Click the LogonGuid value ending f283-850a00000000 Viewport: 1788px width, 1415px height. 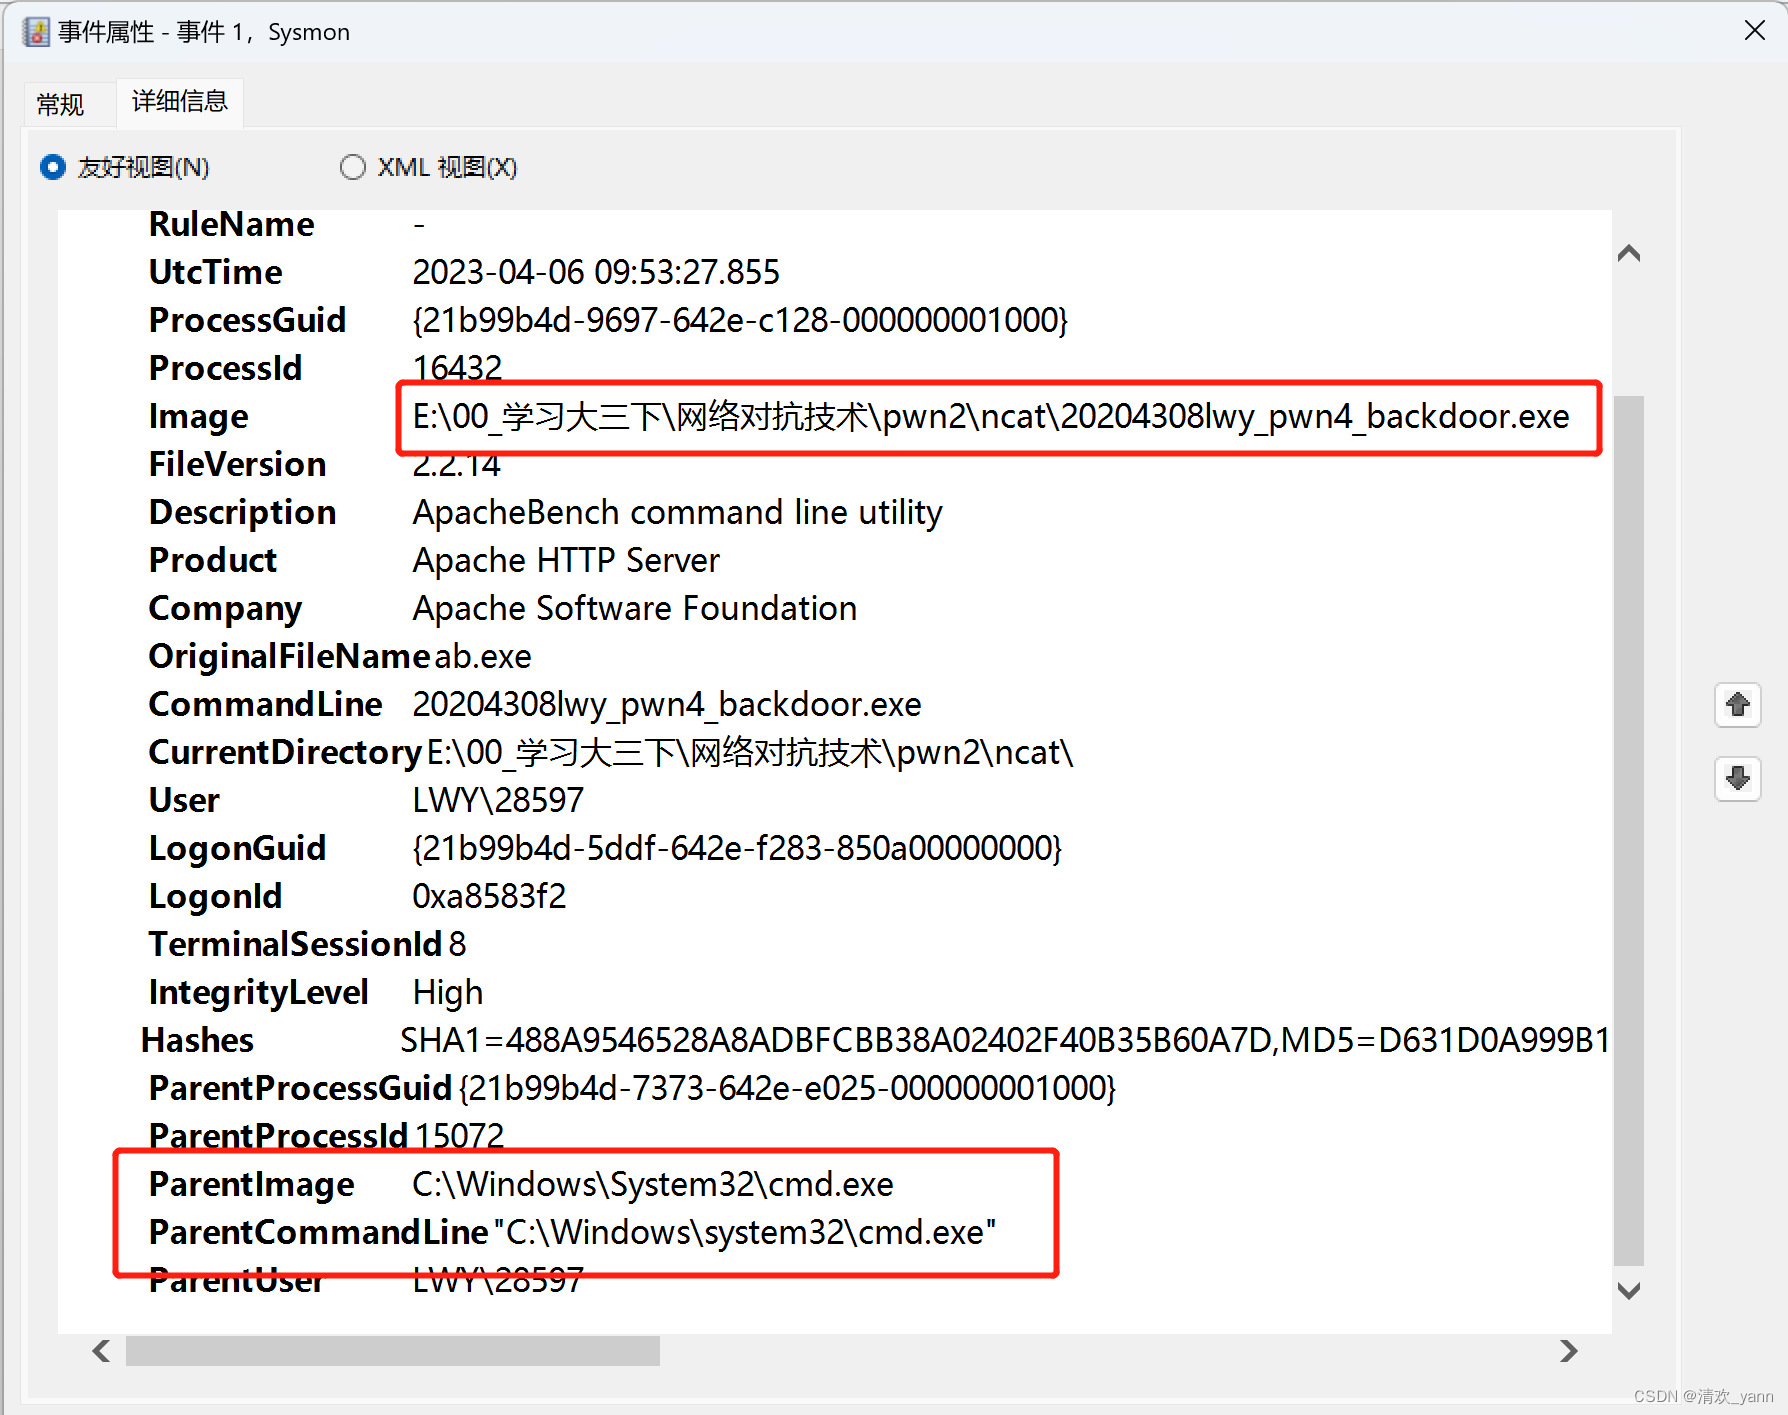737,848
